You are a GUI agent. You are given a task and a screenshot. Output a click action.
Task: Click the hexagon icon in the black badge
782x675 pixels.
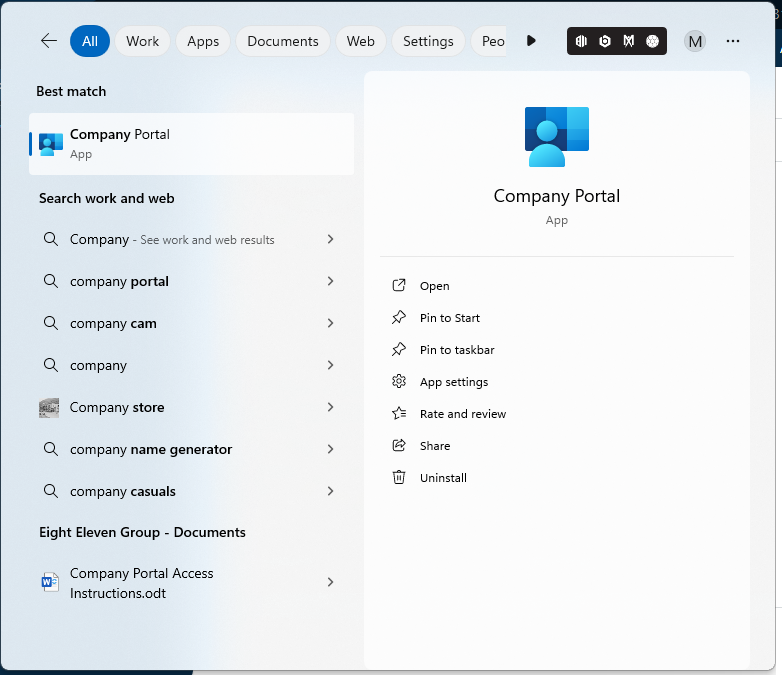coord(605,41)
